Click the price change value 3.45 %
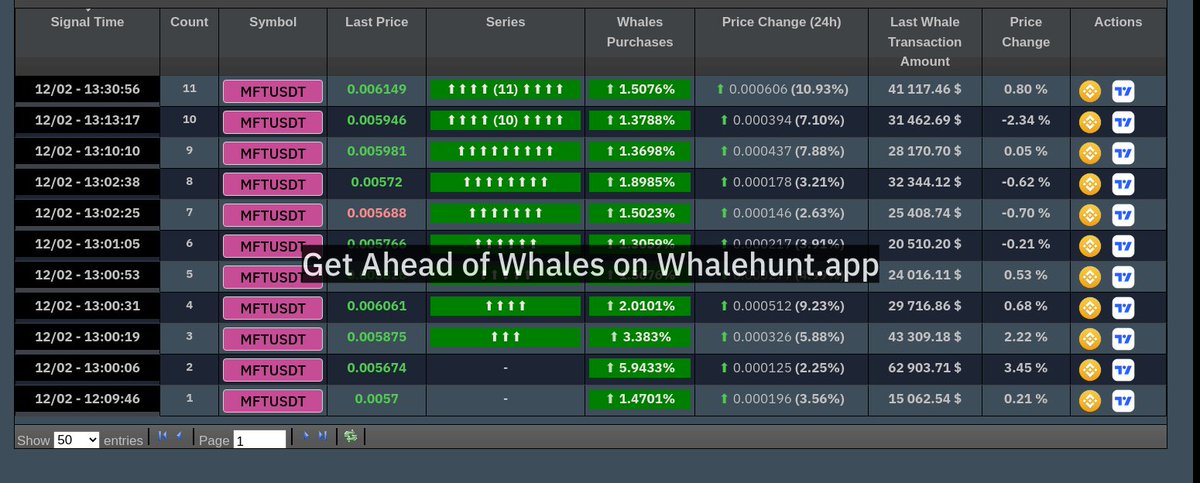The width and height of the screenshot is (1200, 483). point(1026,368)
